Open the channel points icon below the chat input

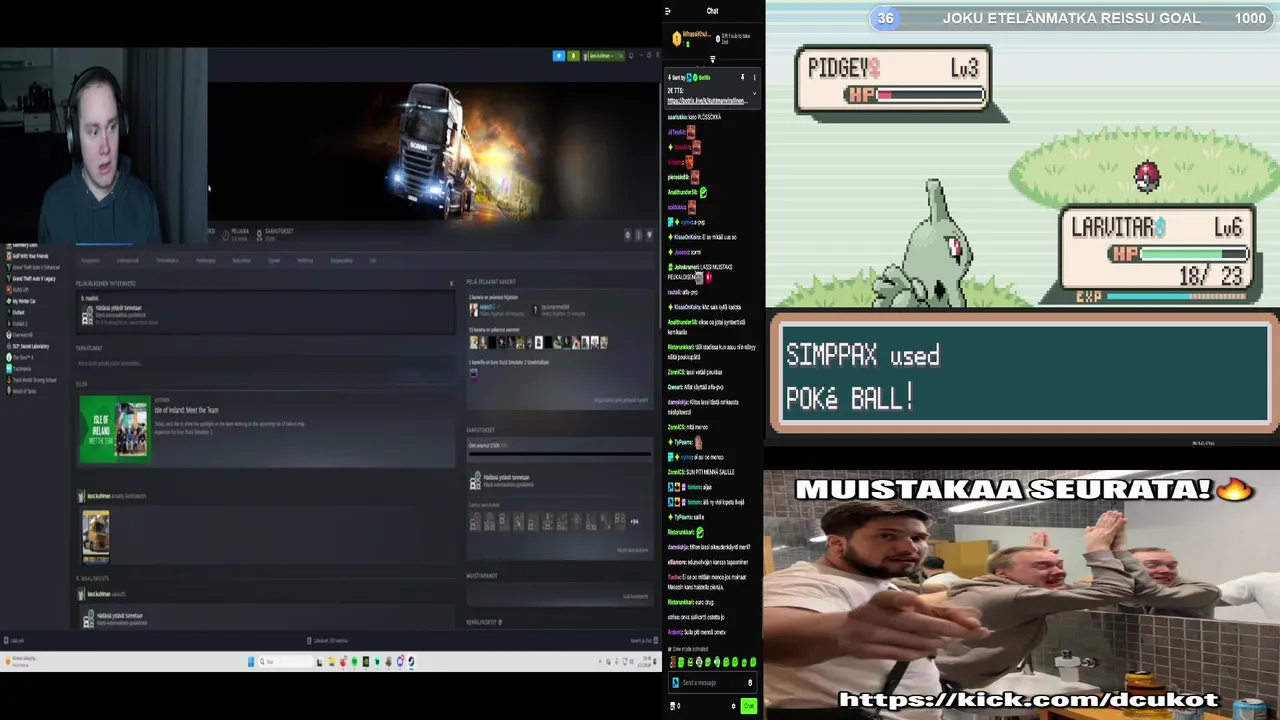673,706
